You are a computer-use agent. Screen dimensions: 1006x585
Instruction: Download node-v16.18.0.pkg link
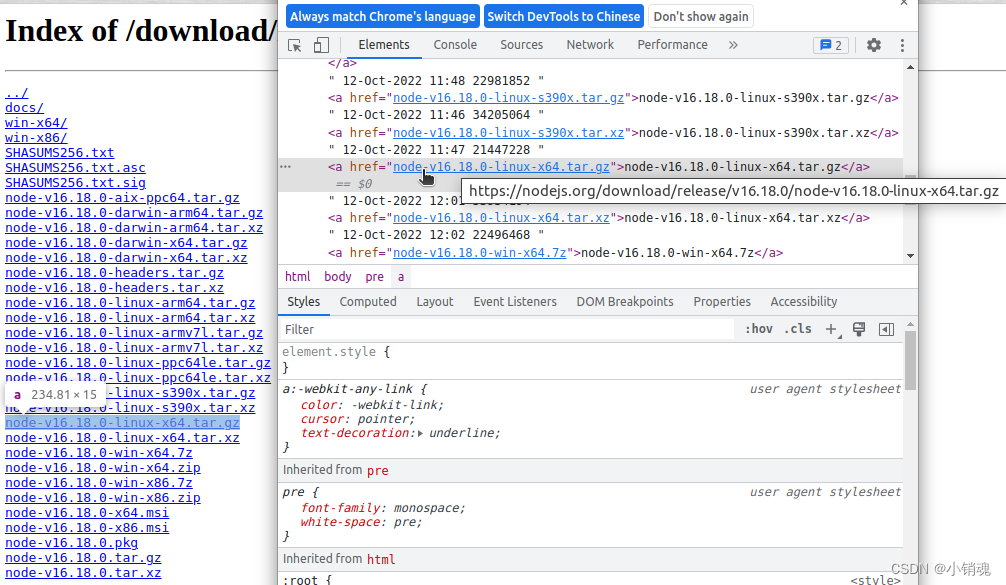coord(71,543)
